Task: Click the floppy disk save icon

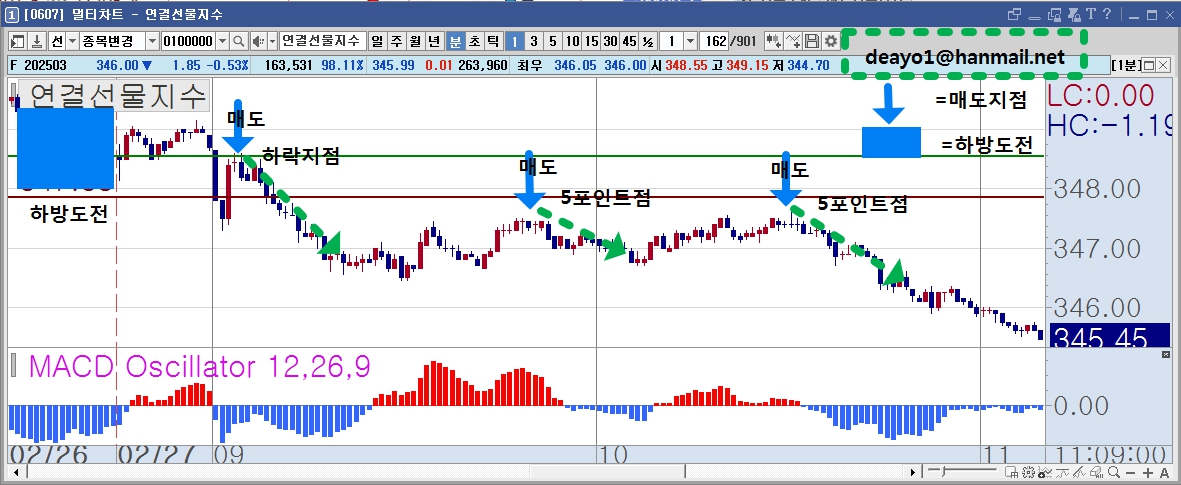Action: (x=812, y=41)
